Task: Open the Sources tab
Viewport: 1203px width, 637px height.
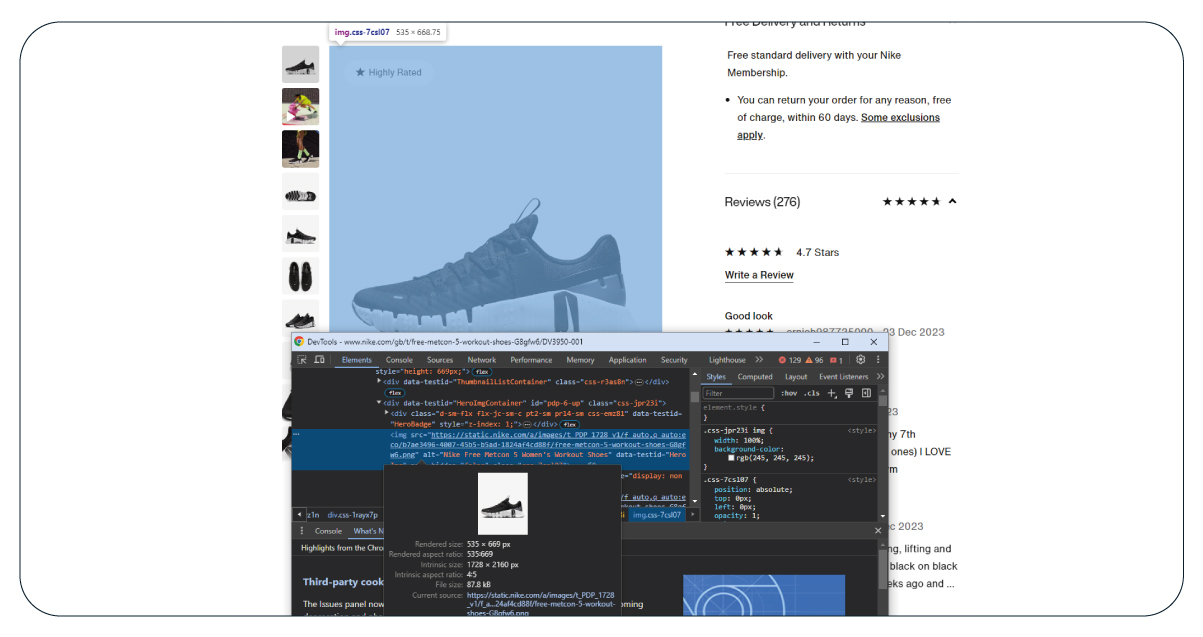Action: tap(440, 360)
